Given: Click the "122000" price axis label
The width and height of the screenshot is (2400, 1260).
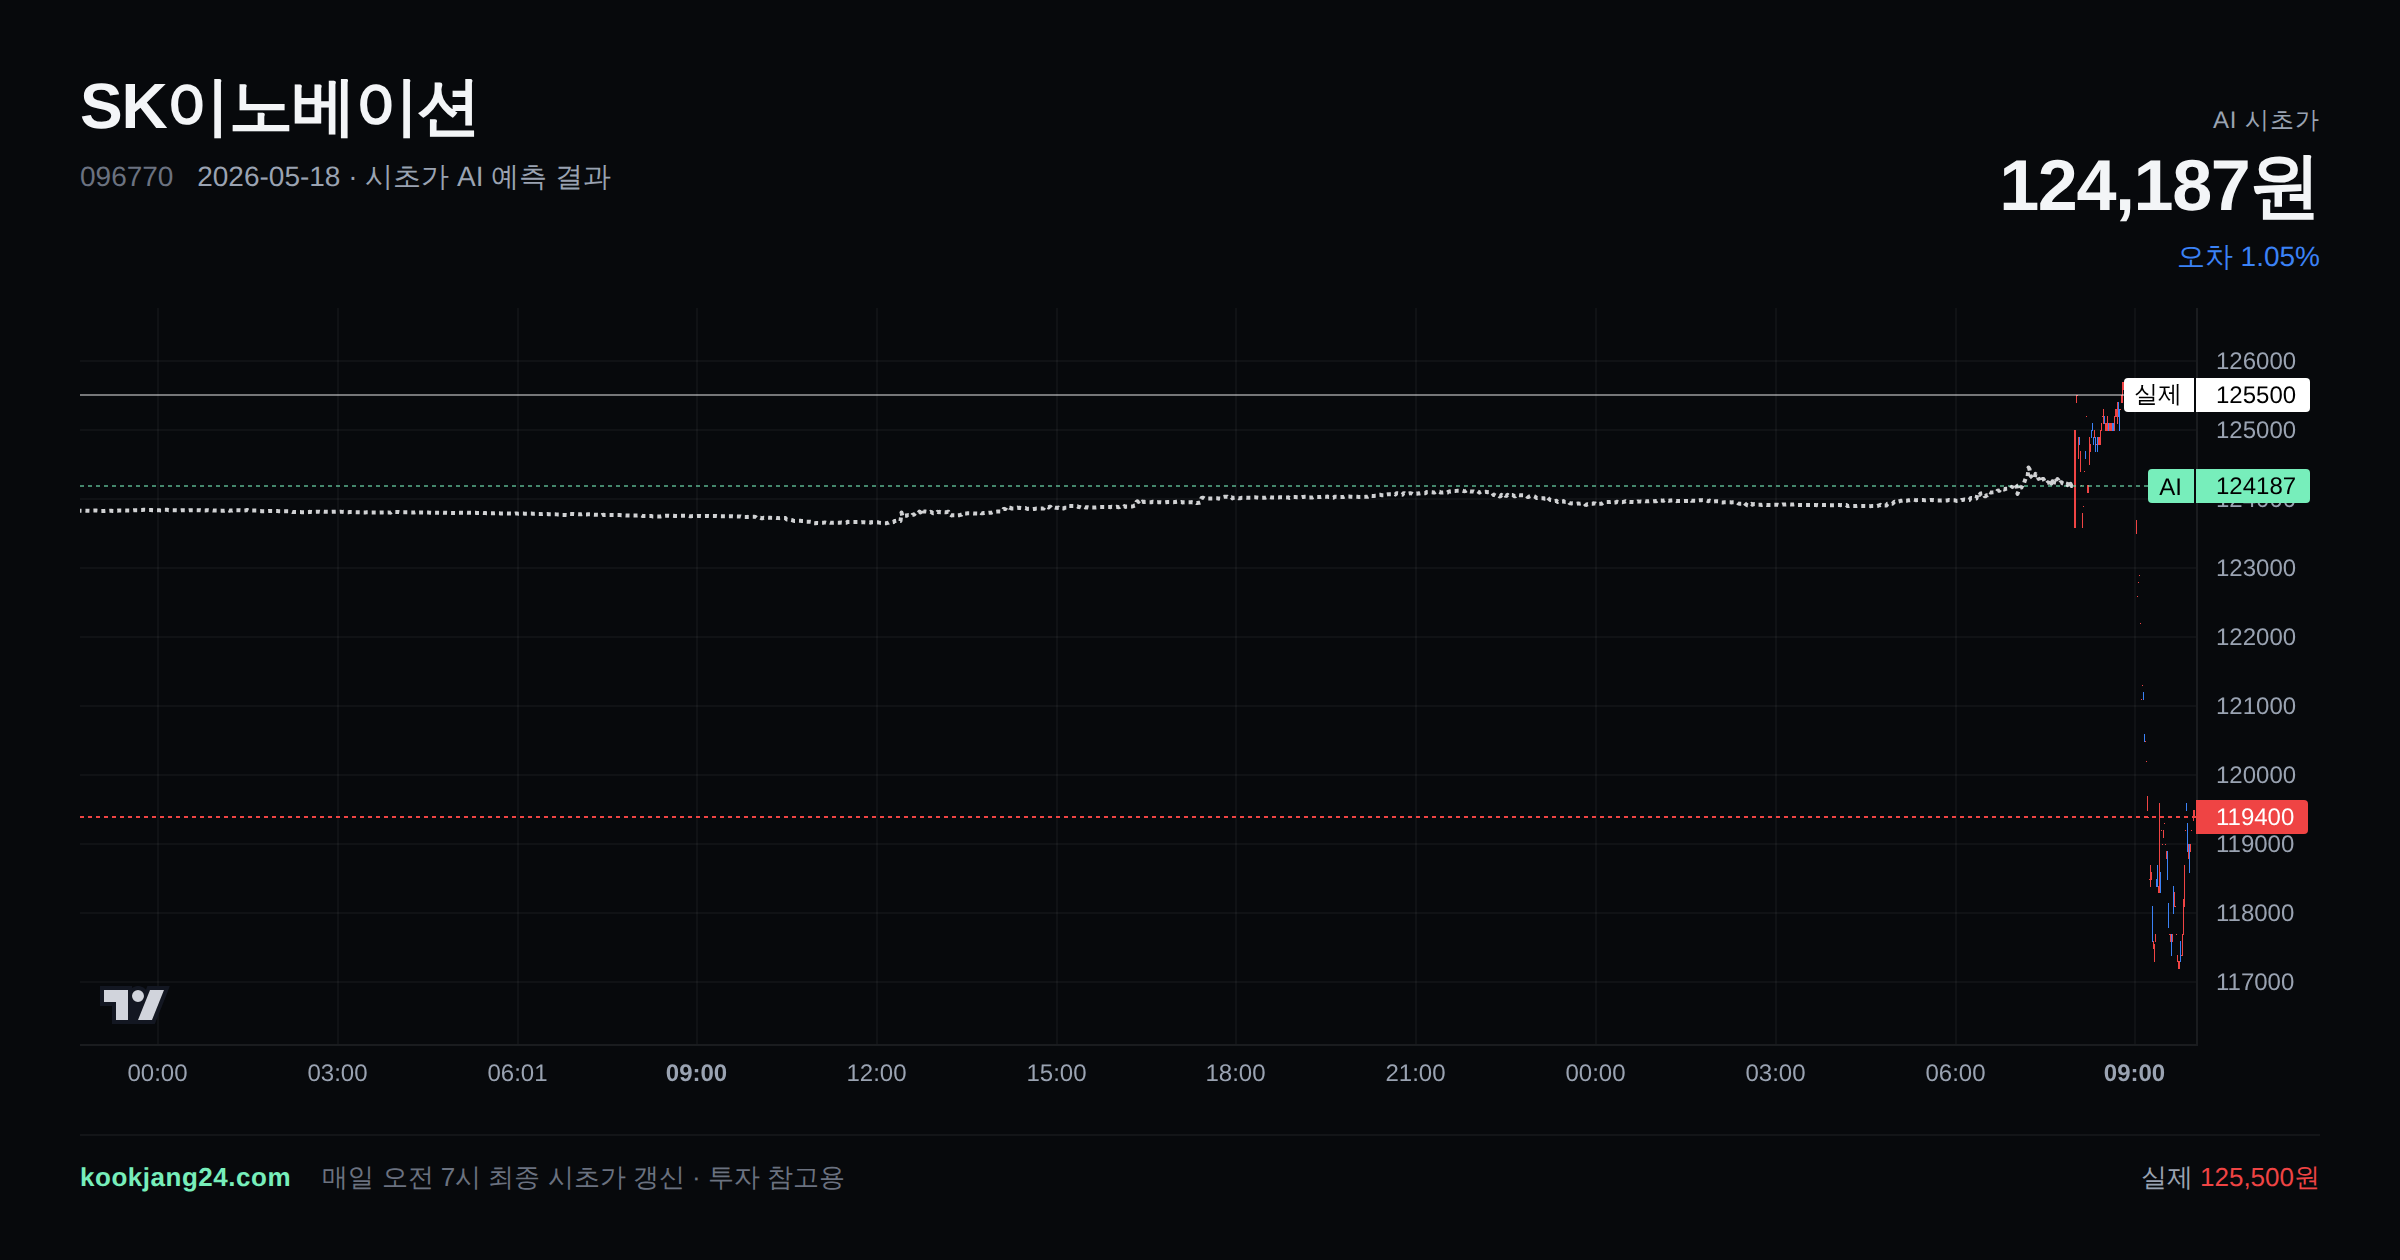Looking at the screenshot, I should [2256, 637].
